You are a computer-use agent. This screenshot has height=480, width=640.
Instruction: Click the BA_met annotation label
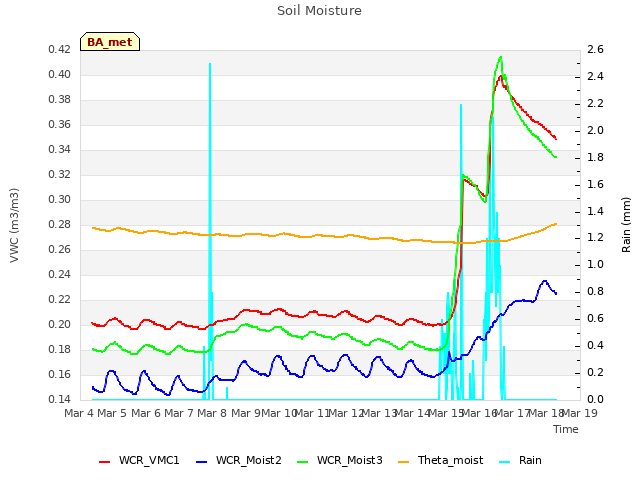[x=110, y=42]
